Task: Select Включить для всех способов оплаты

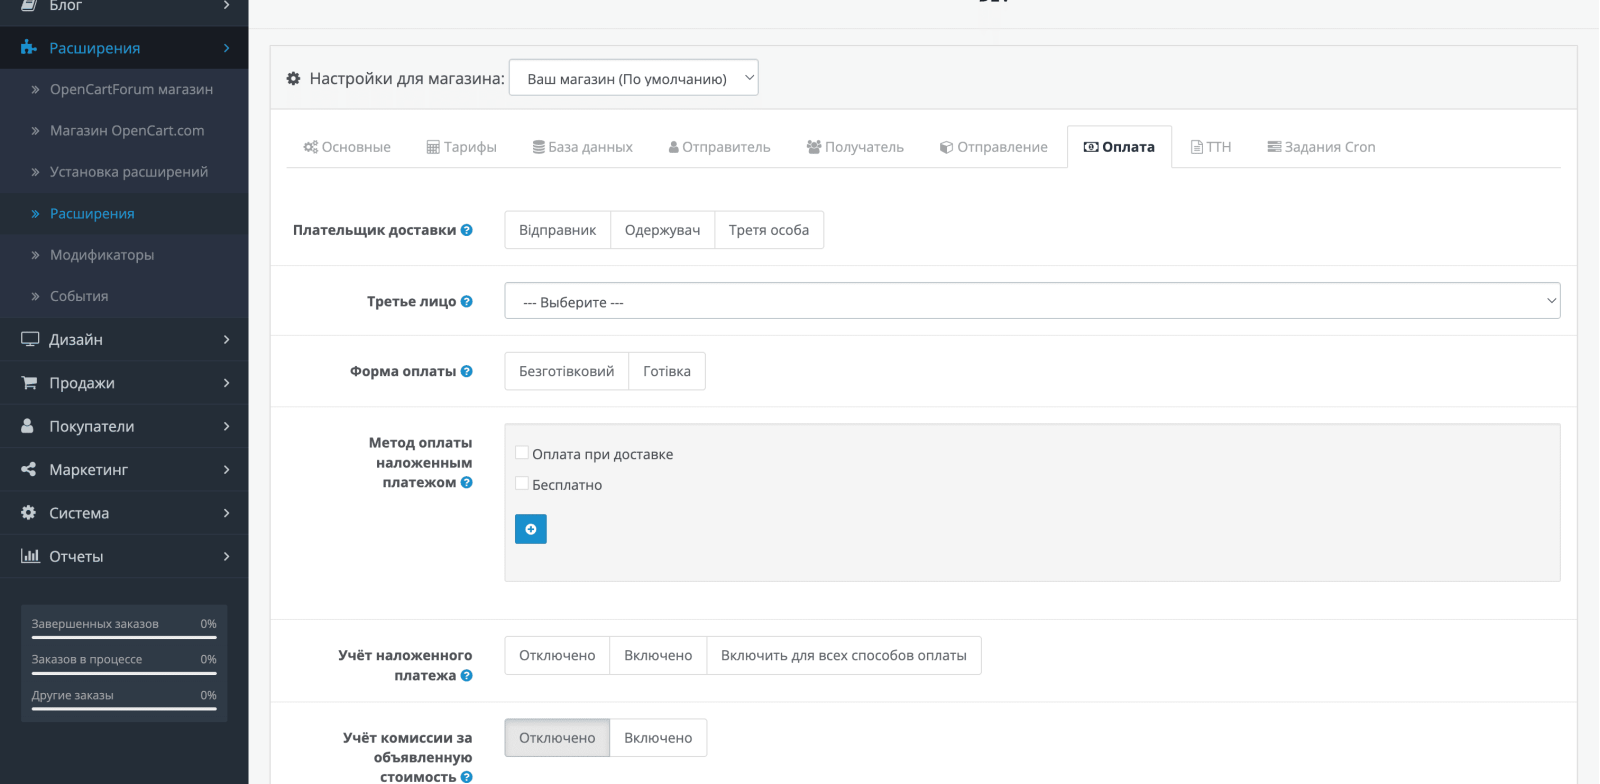Action: (844, 656)
